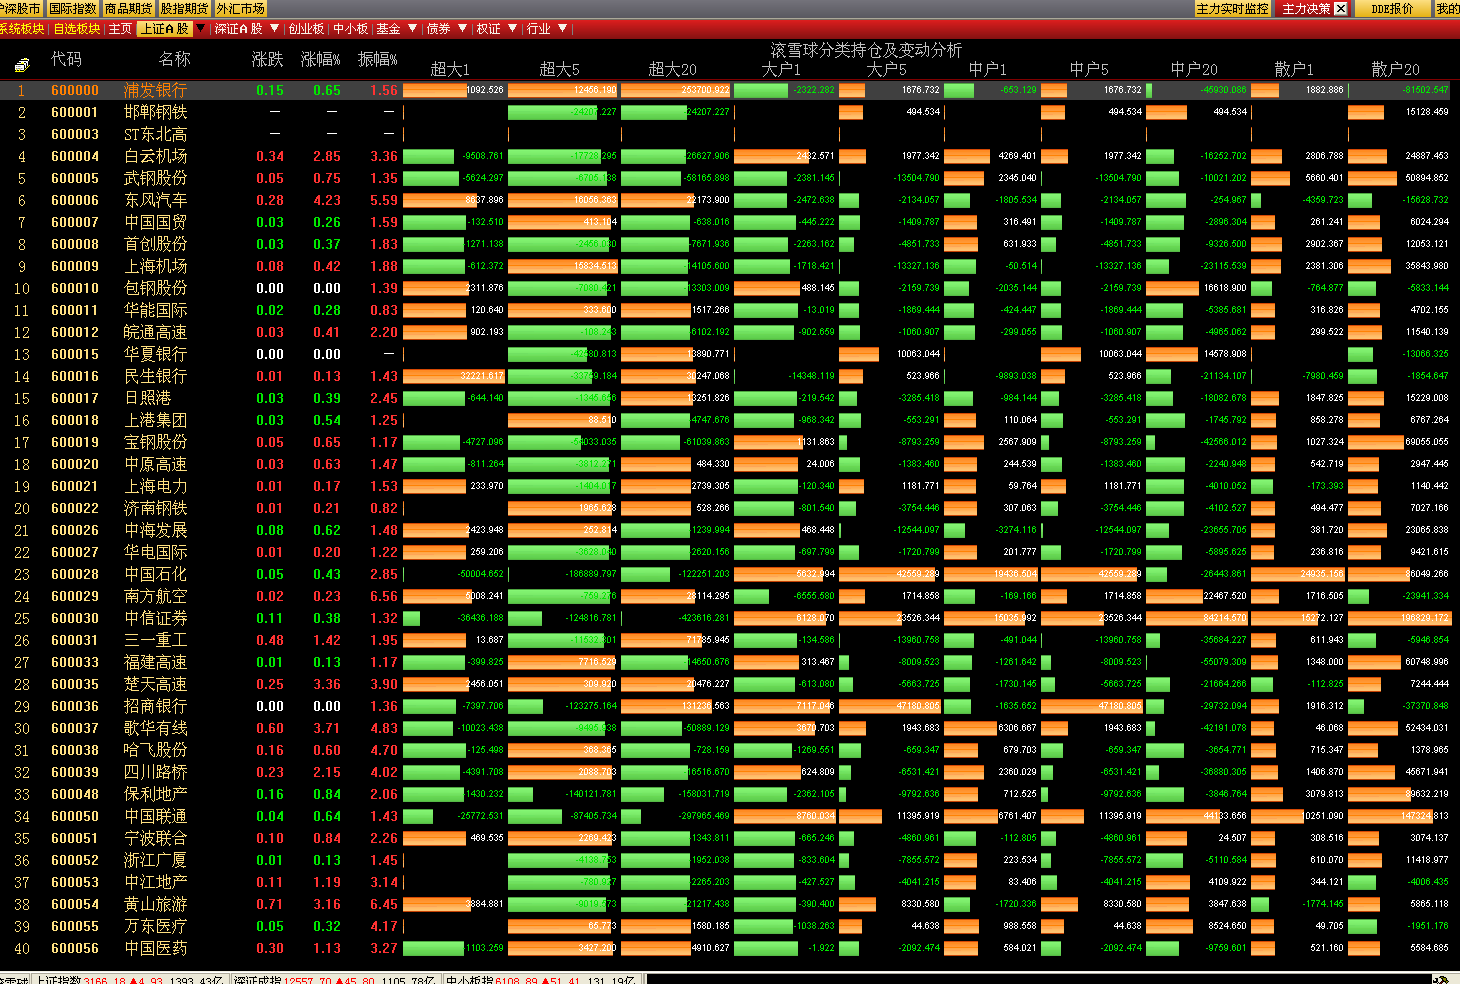Open the 创业板 board
The image size is (1460, 984).
coord(306,28)
